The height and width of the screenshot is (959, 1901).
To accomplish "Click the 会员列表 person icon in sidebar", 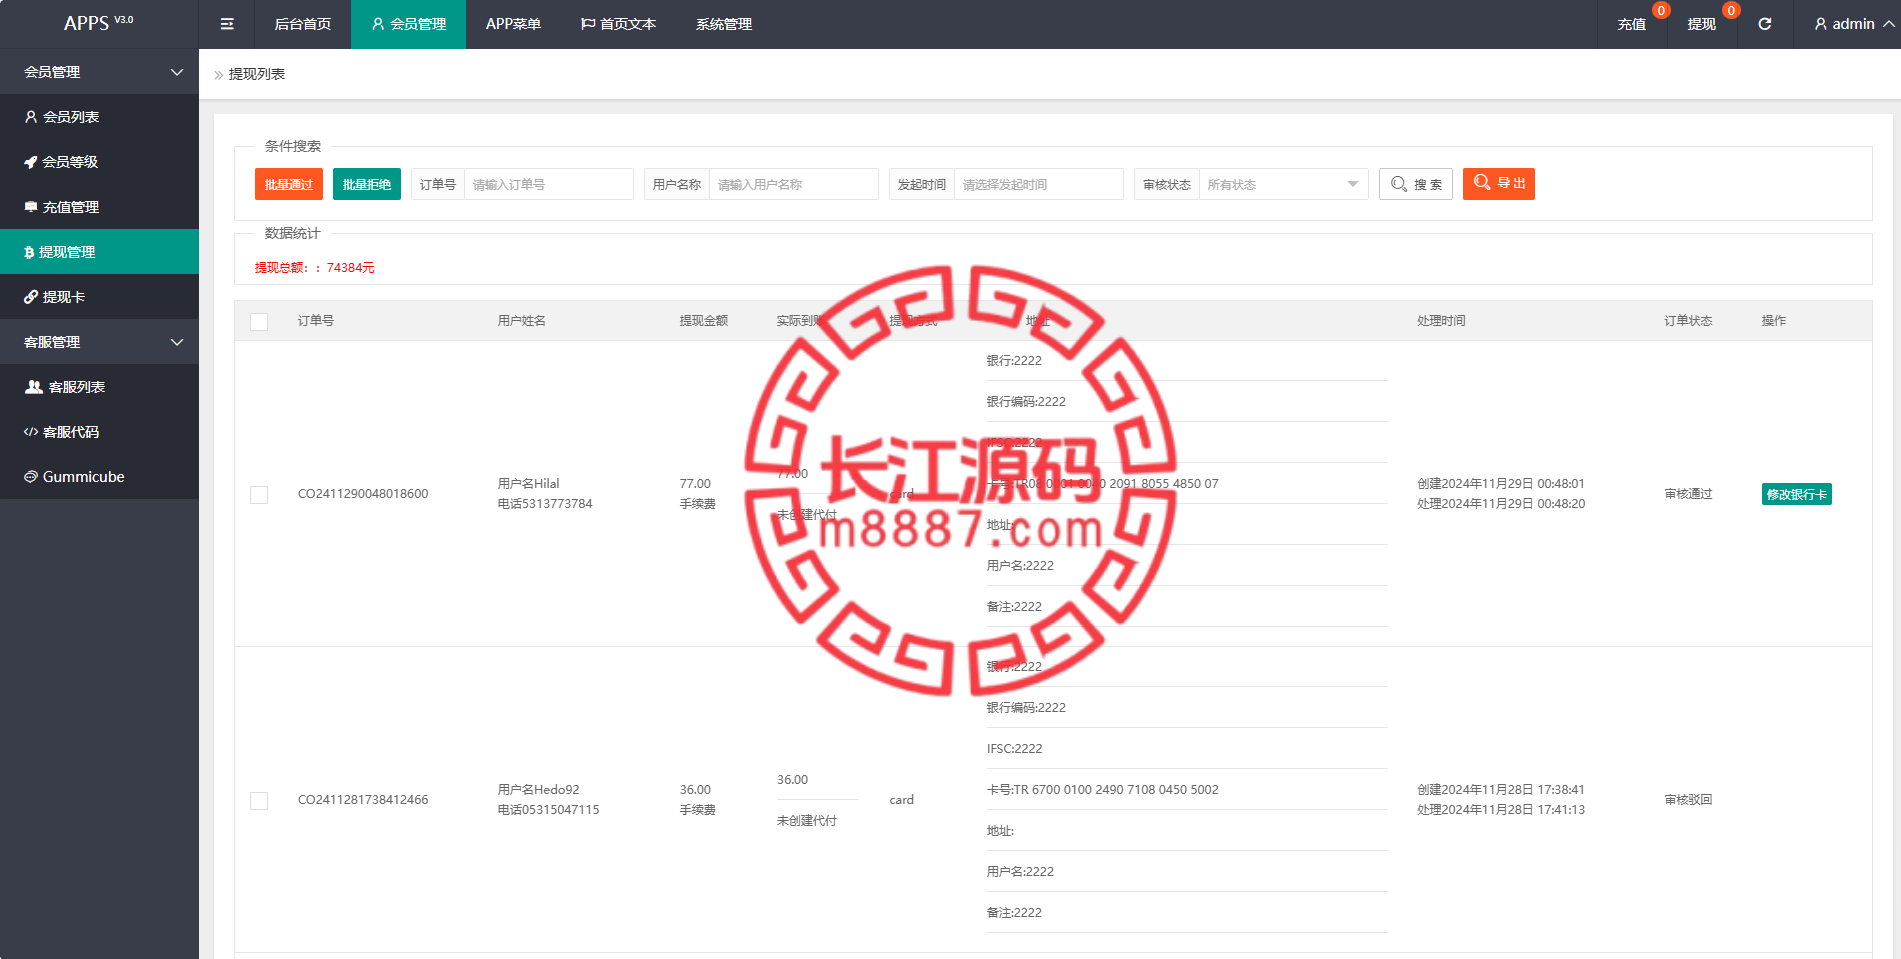I will point(31,117).
